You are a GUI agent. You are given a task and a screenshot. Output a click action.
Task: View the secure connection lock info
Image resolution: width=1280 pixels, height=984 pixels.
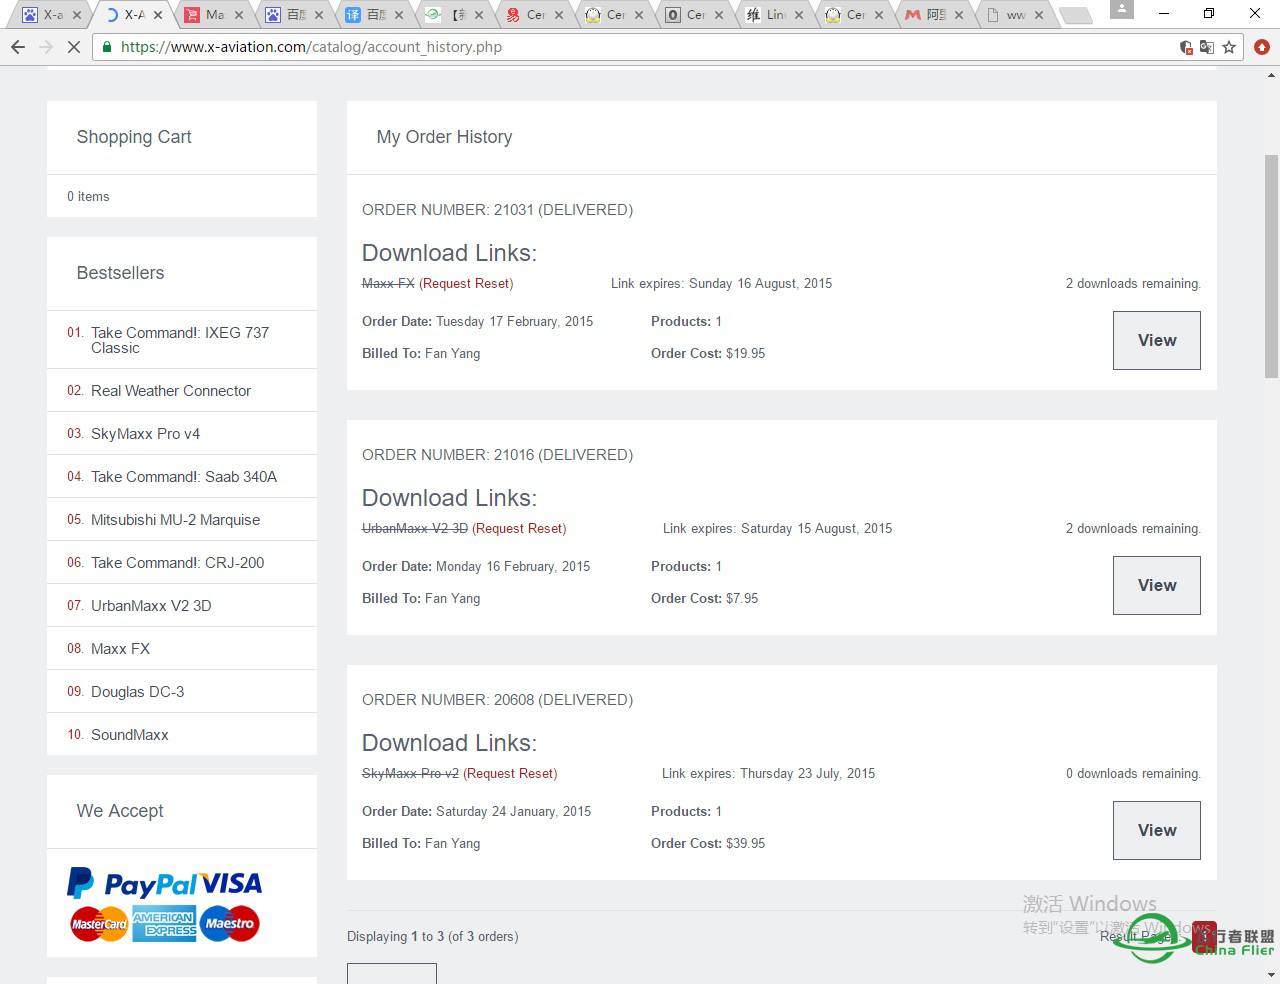(x=107, y=47)
